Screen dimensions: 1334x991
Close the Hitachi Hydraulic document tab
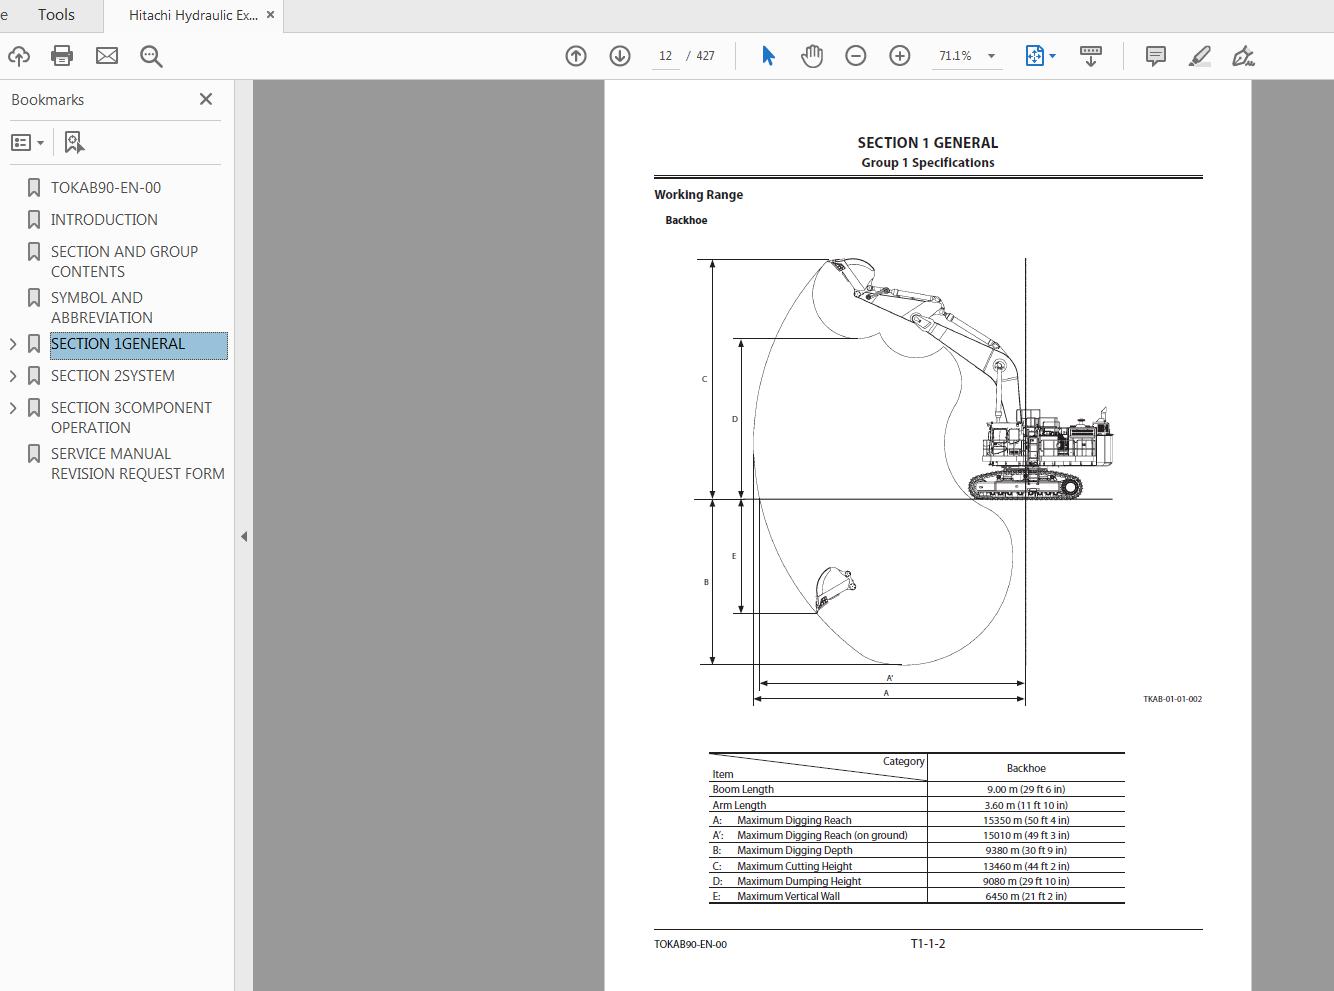pos(270,15)
